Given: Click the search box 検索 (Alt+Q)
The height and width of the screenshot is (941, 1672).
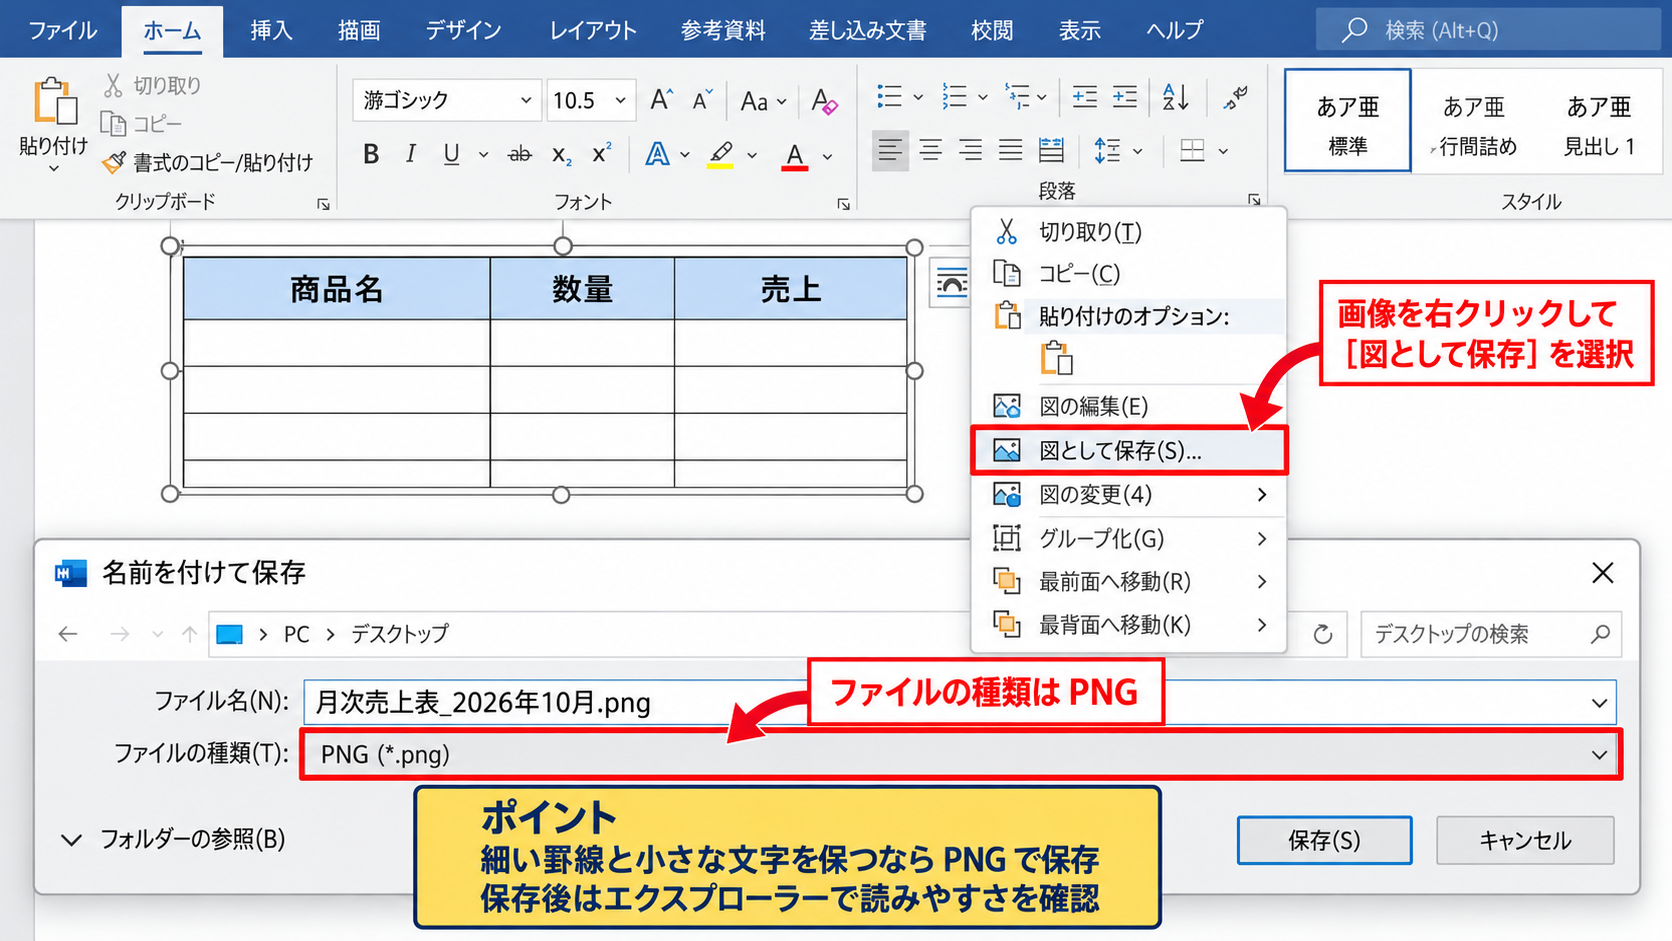Looking at the screenshot, I should click(x=1487, y=30).
